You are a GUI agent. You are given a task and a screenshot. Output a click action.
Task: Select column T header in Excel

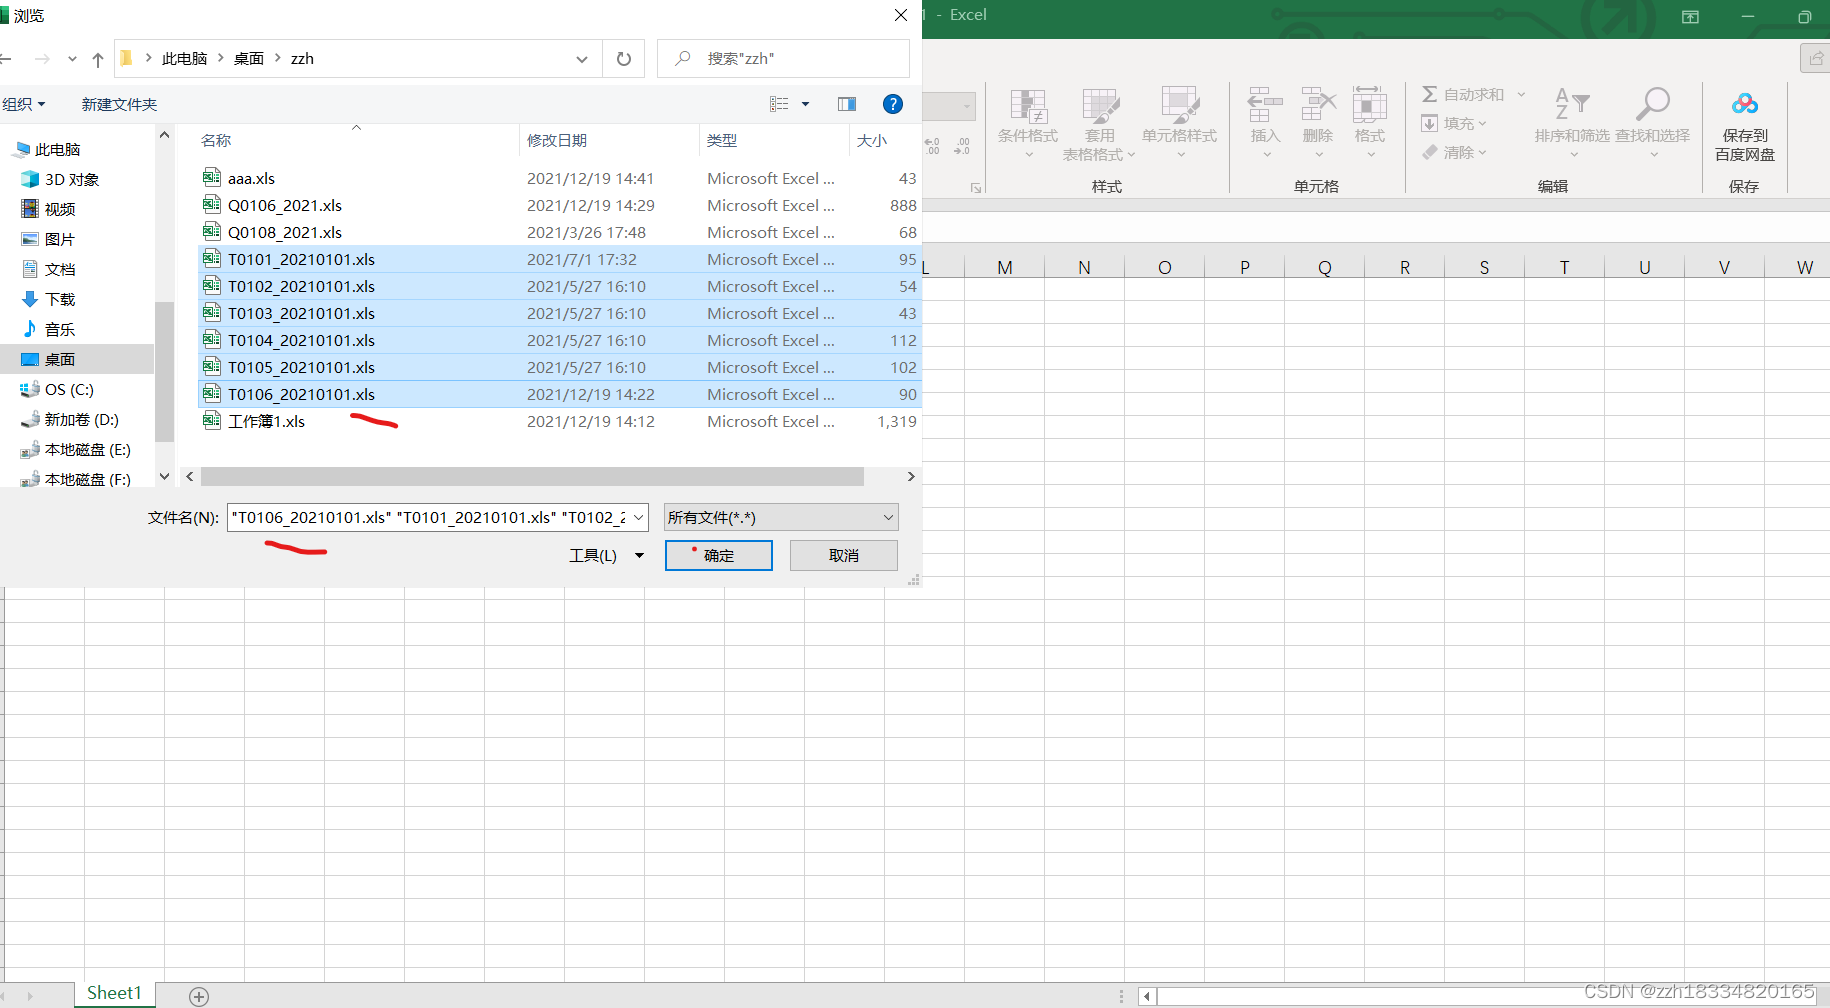tap(1564, 267)
